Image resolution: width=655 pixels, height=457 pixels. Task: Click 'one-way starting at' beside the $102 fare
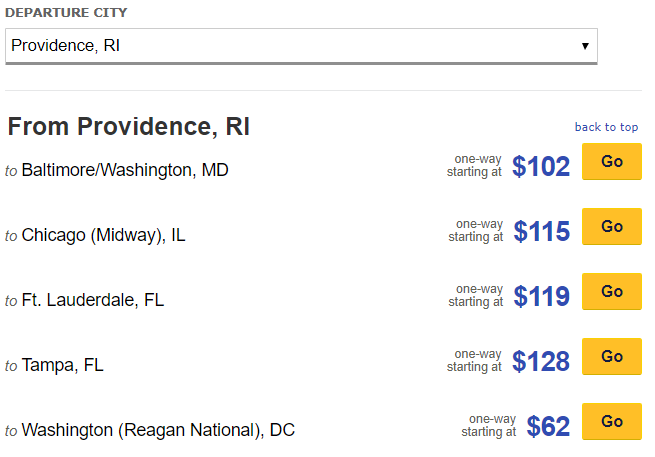[475, 165]
